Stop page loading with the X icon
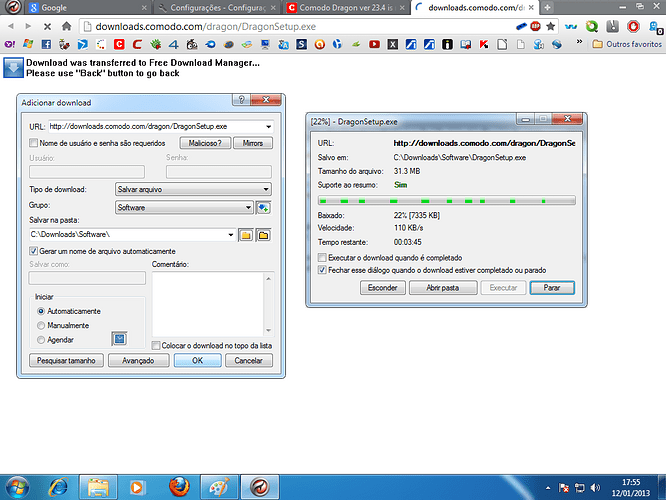This screenshot has width=666, height=500. (x=47, y=26)
